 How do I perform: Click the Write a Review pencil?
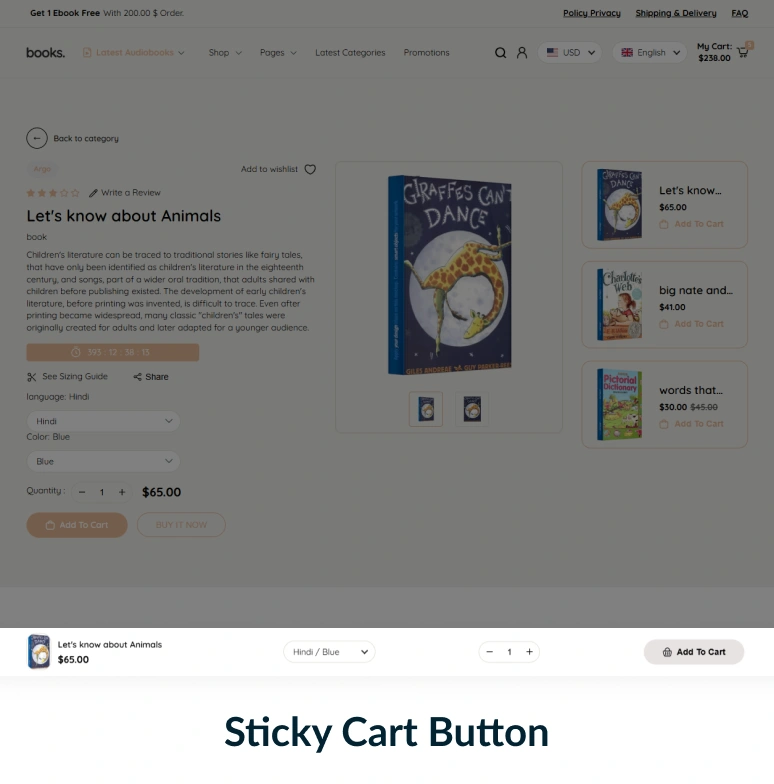pyautogui.click(x=93, y=193)
